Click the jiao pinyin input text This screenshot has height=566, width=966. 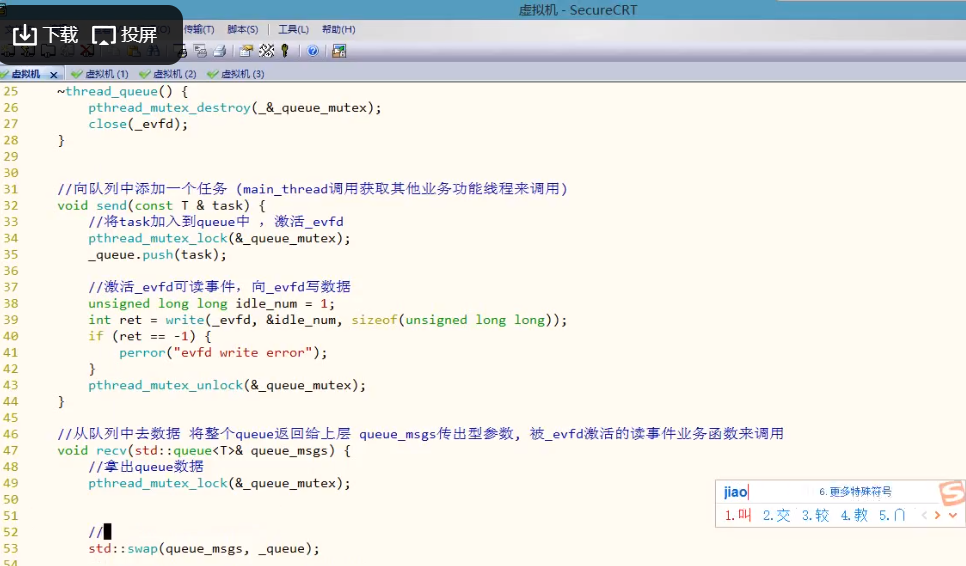[736, 491]
